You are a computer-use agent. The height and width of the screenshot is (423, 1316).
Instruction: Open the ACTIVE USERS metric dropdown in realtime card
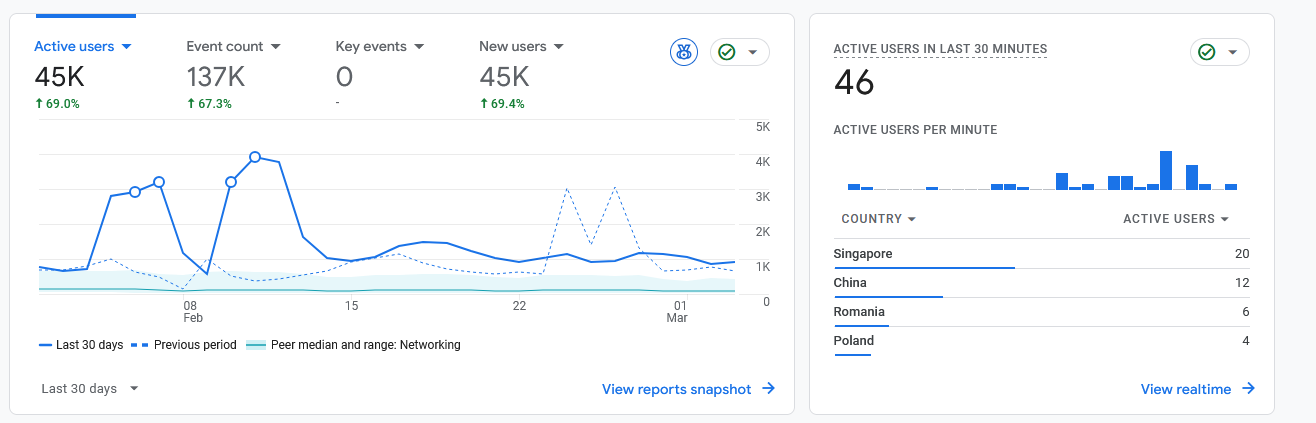1175,219
